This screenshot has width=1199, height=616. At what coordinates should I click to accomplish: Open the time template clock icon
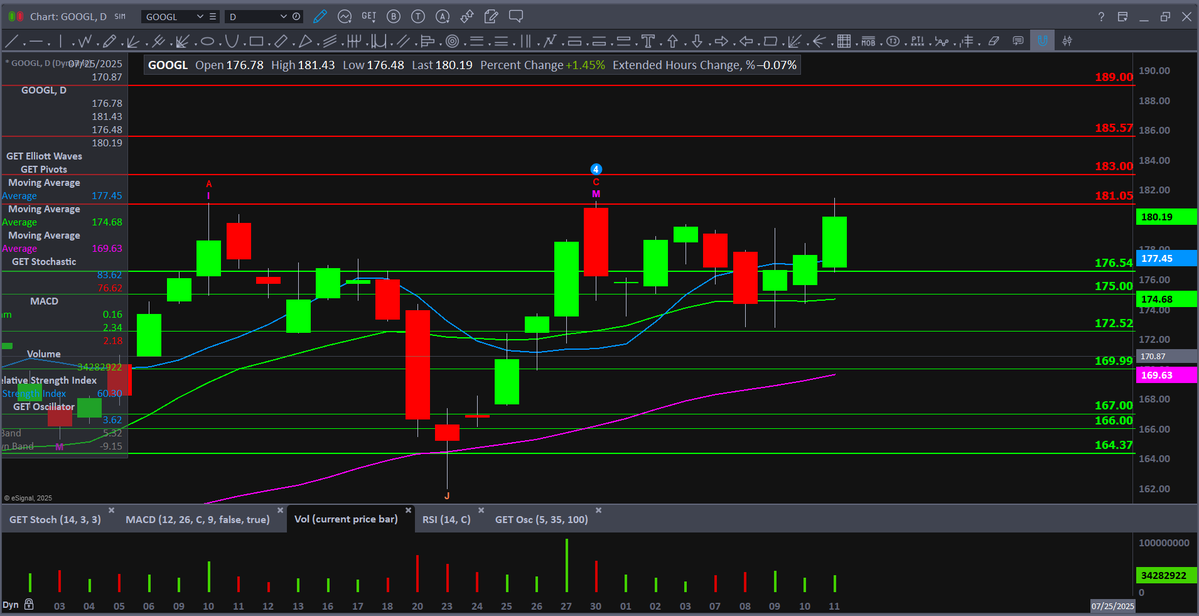(x=297, y=16)
